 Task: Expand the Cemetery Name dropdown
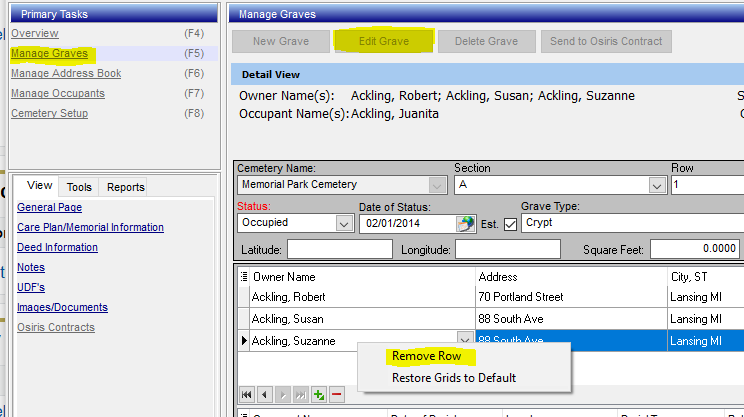[x=437, y=185]
